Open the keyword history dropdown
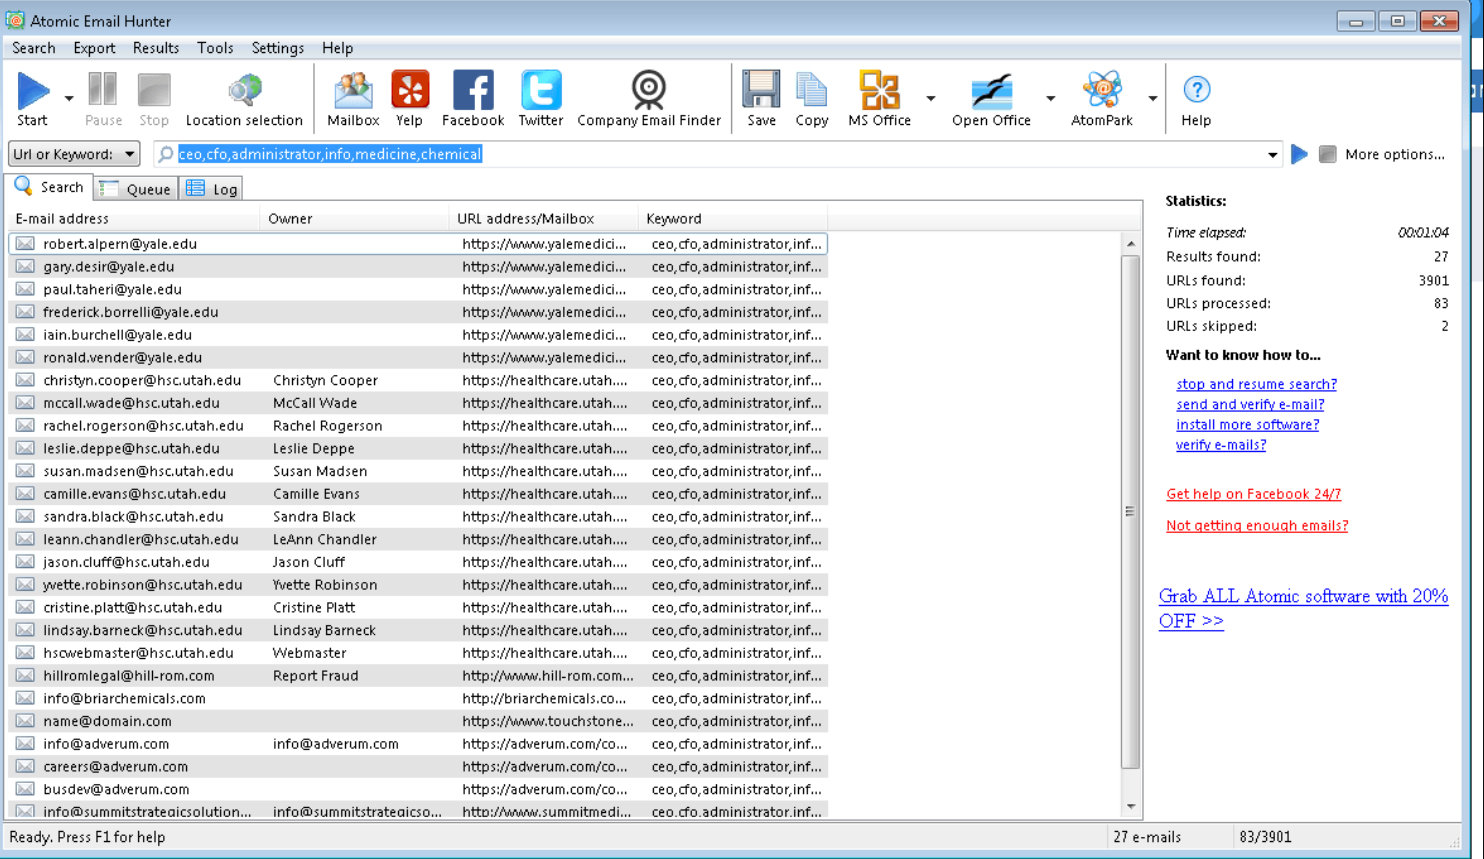Image resolution: width=1484 pixels, height=859 pixels. [x=1272, y=153]
